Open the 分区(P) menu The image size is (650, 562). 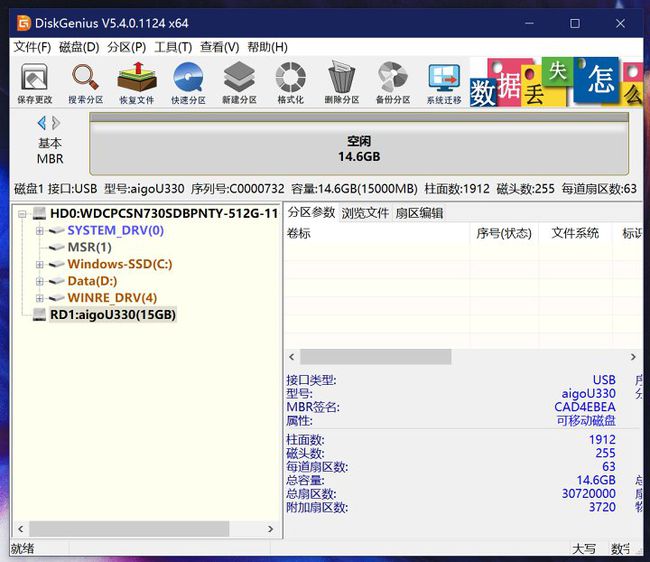[126, 47]
